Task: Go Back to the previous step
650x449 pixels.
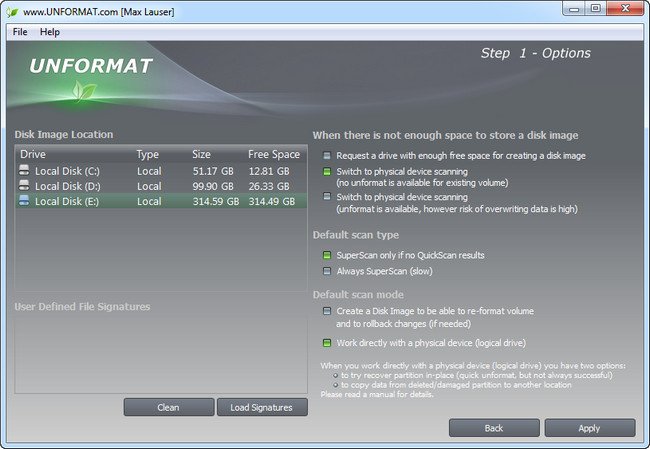Action: point(494,428)
